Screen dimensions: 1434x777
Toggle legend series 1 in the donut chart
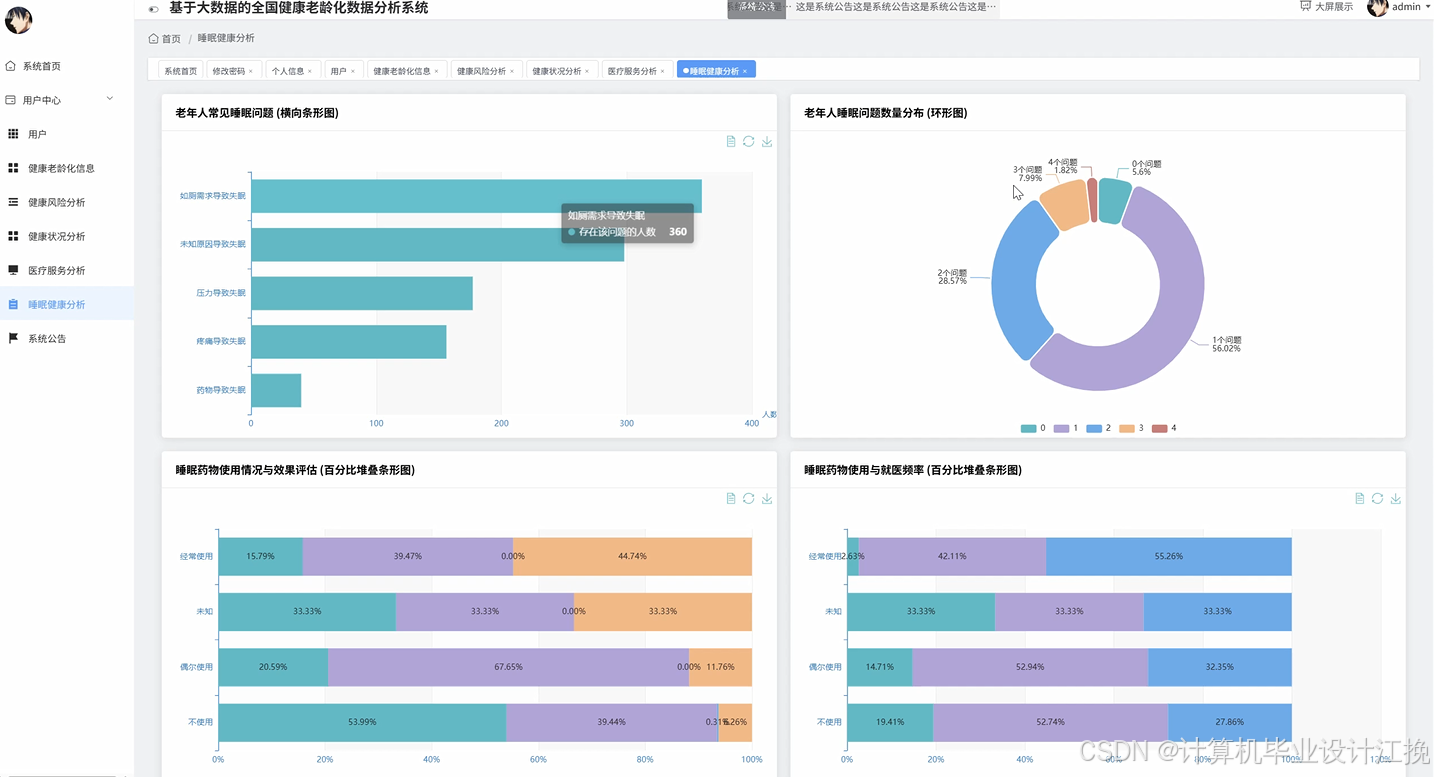(x=1065, y=428)
